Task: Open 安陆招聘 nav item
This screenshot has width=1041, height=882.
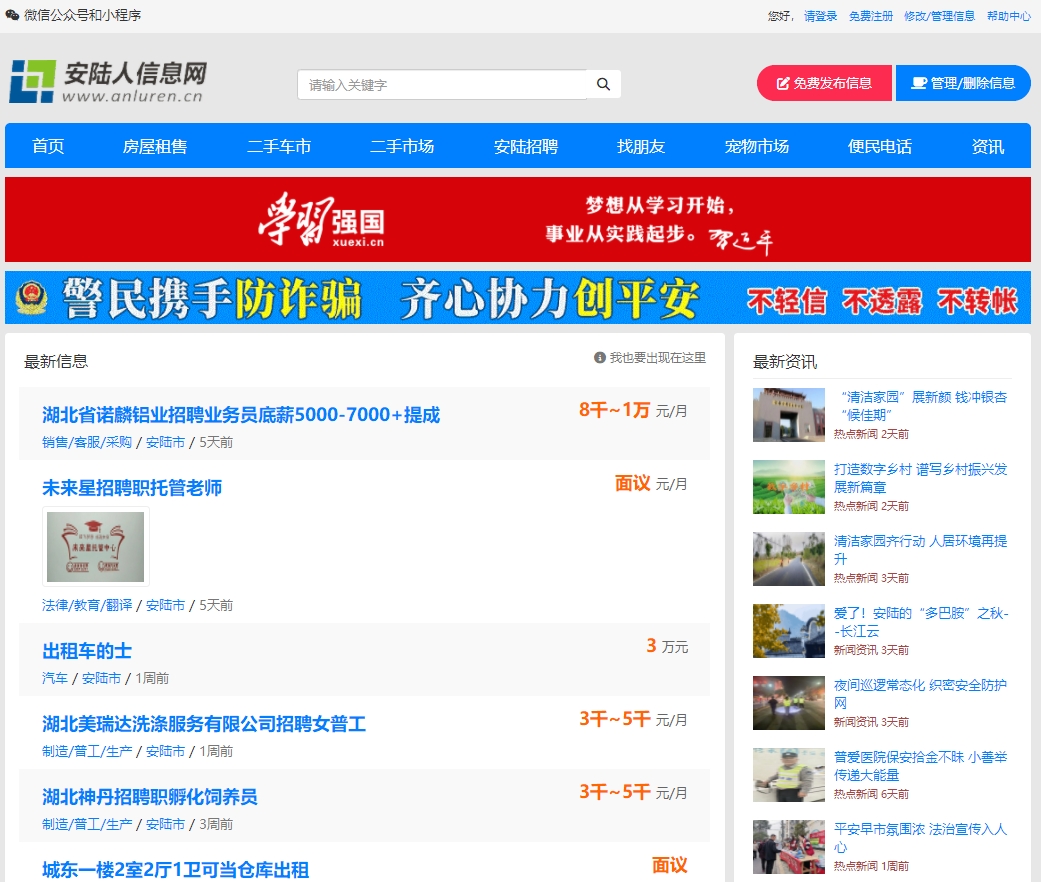Action: pos(526,146)
